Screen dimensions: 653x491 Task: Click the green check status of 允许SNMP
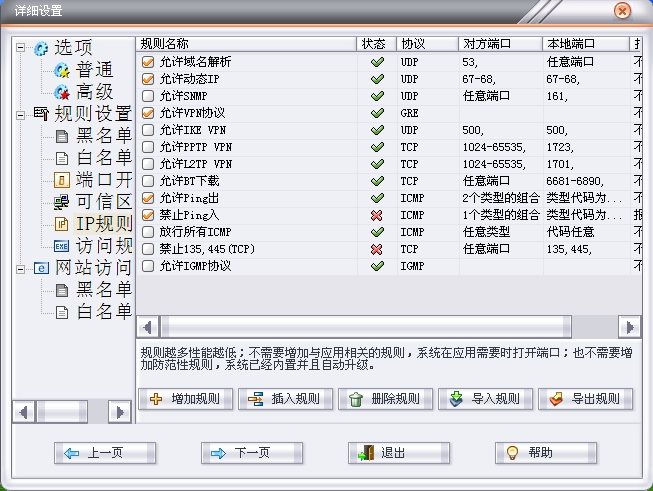point(377,96)
